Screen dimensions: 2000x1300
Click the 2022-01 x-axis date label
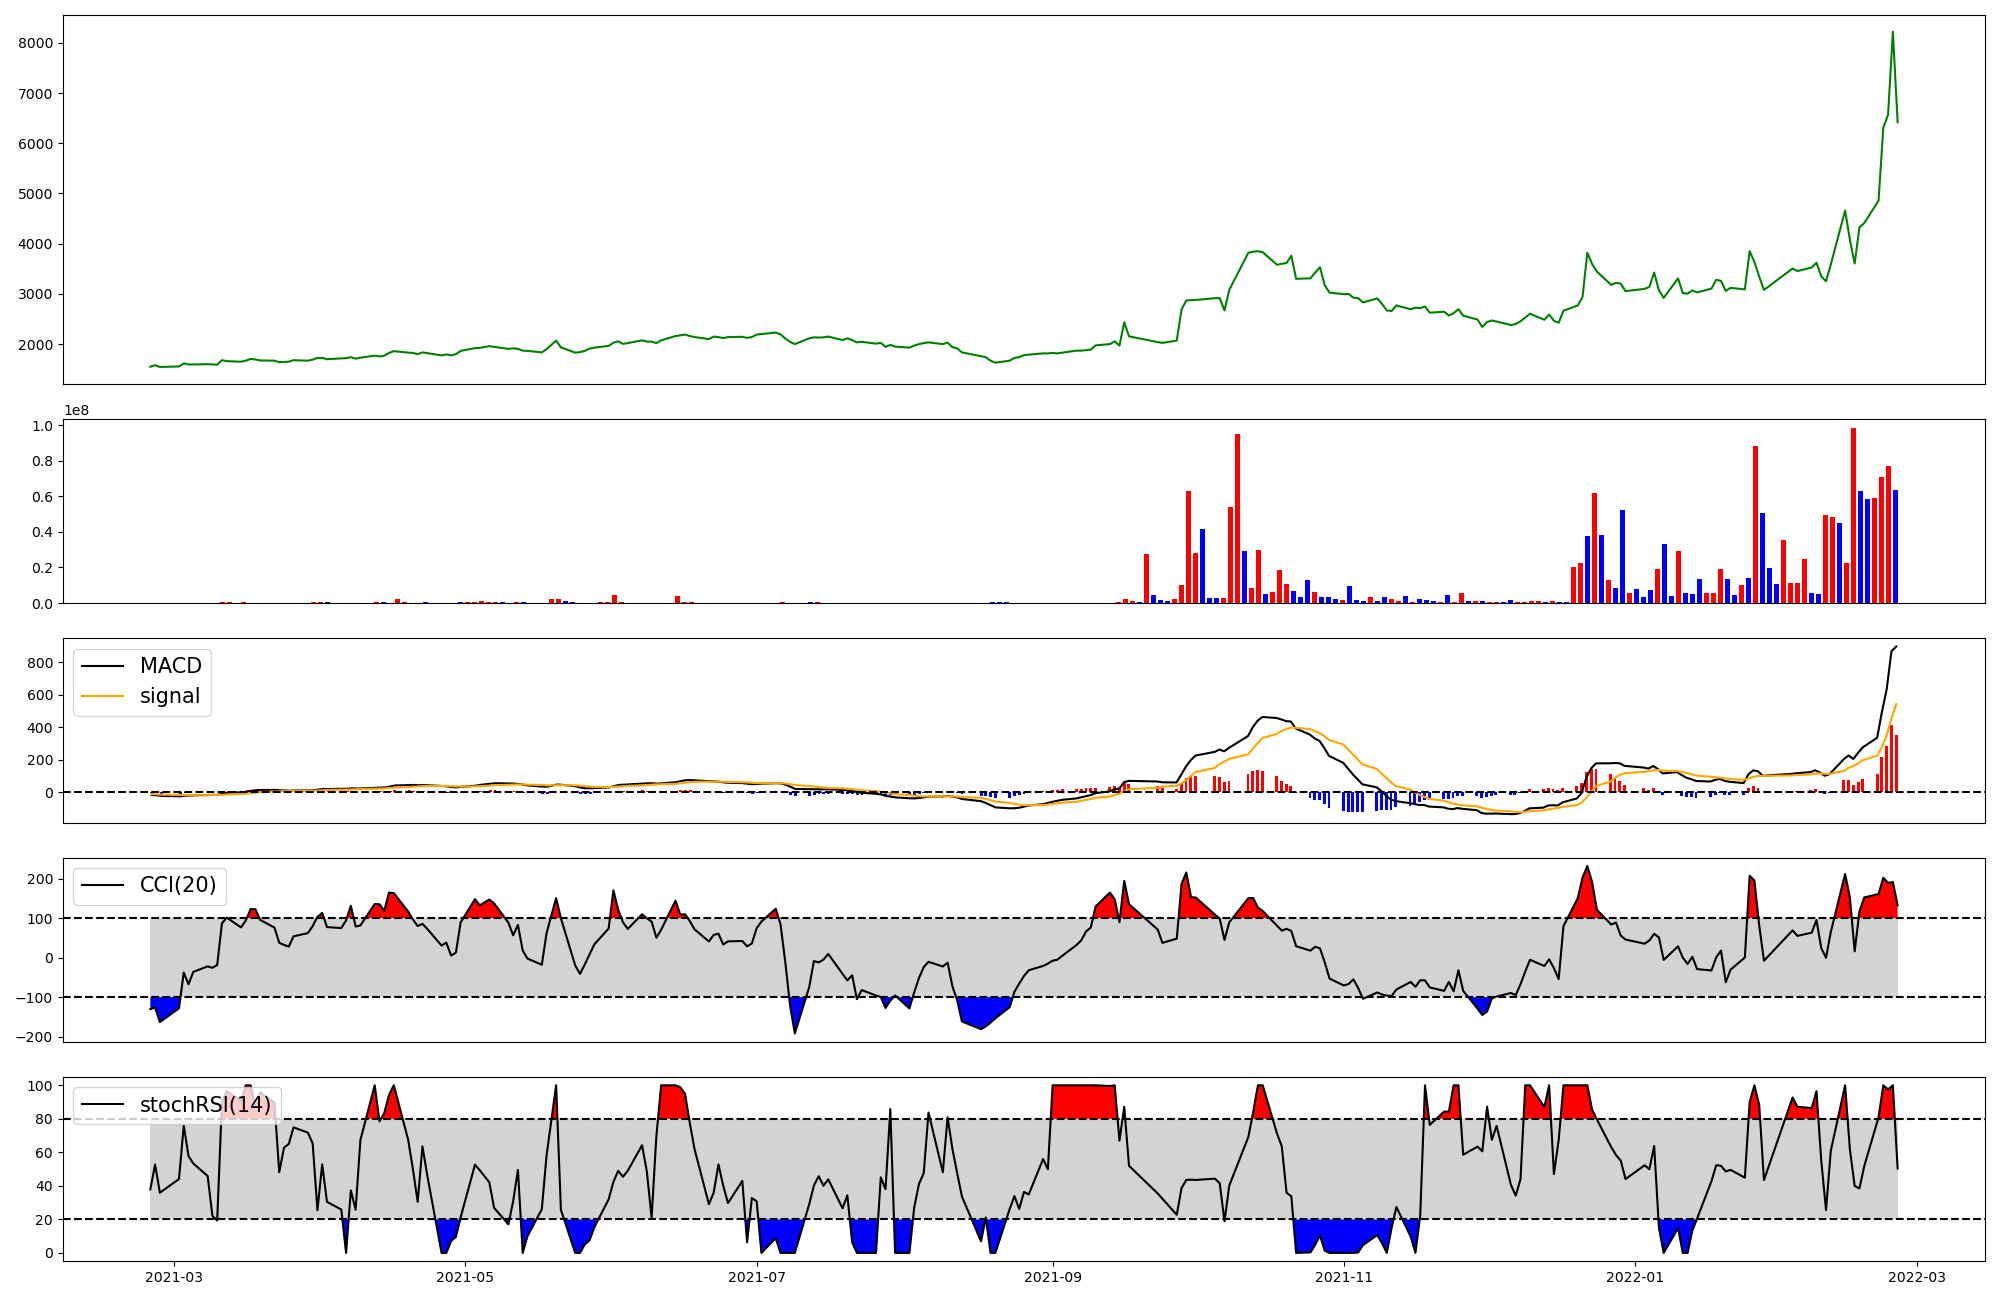click(x=1635, y=1276)
